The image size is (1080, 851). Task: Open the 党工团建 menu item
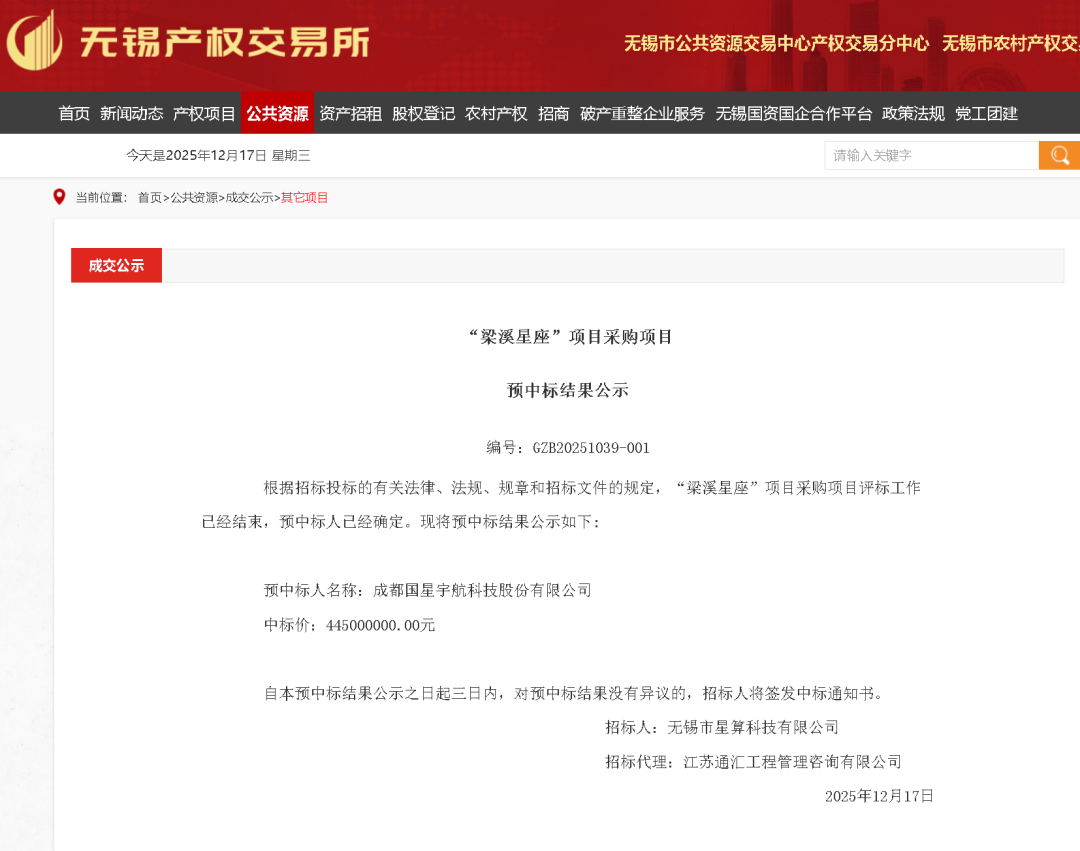point(986,113)
